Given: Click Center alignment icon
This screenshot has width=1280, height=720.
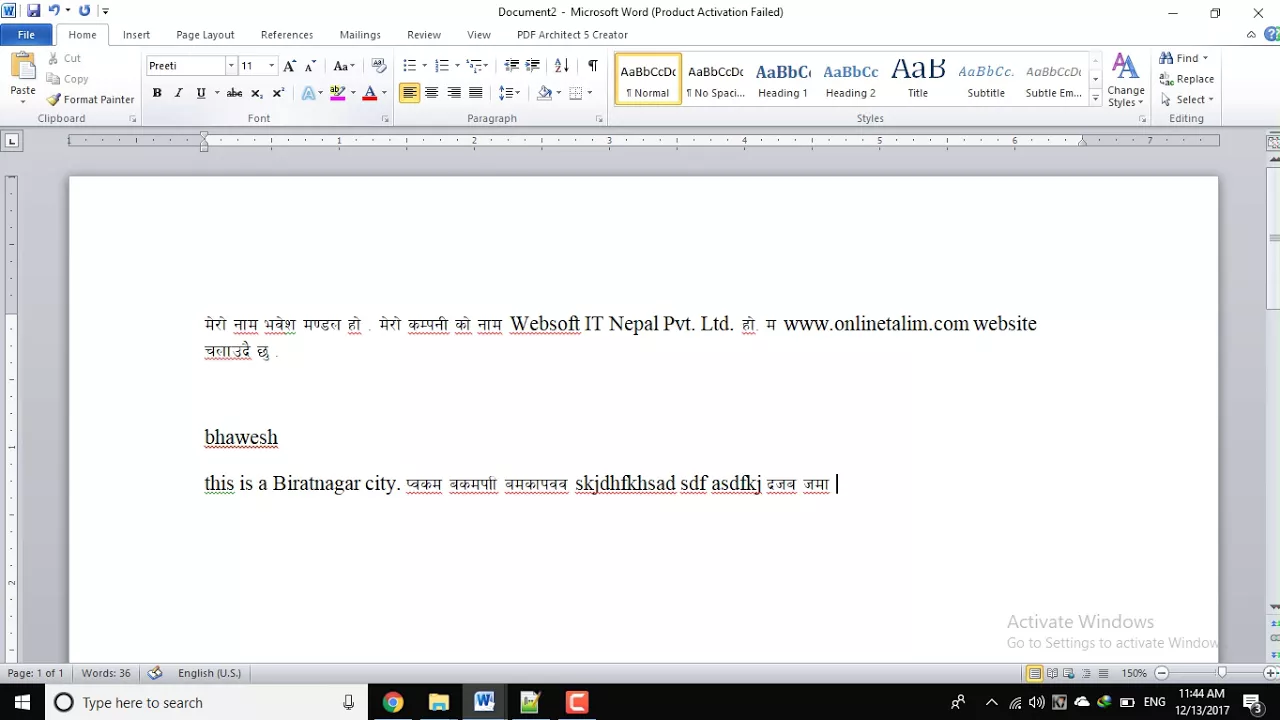Looking at the screenshot, I should click(x=432, y=93).
